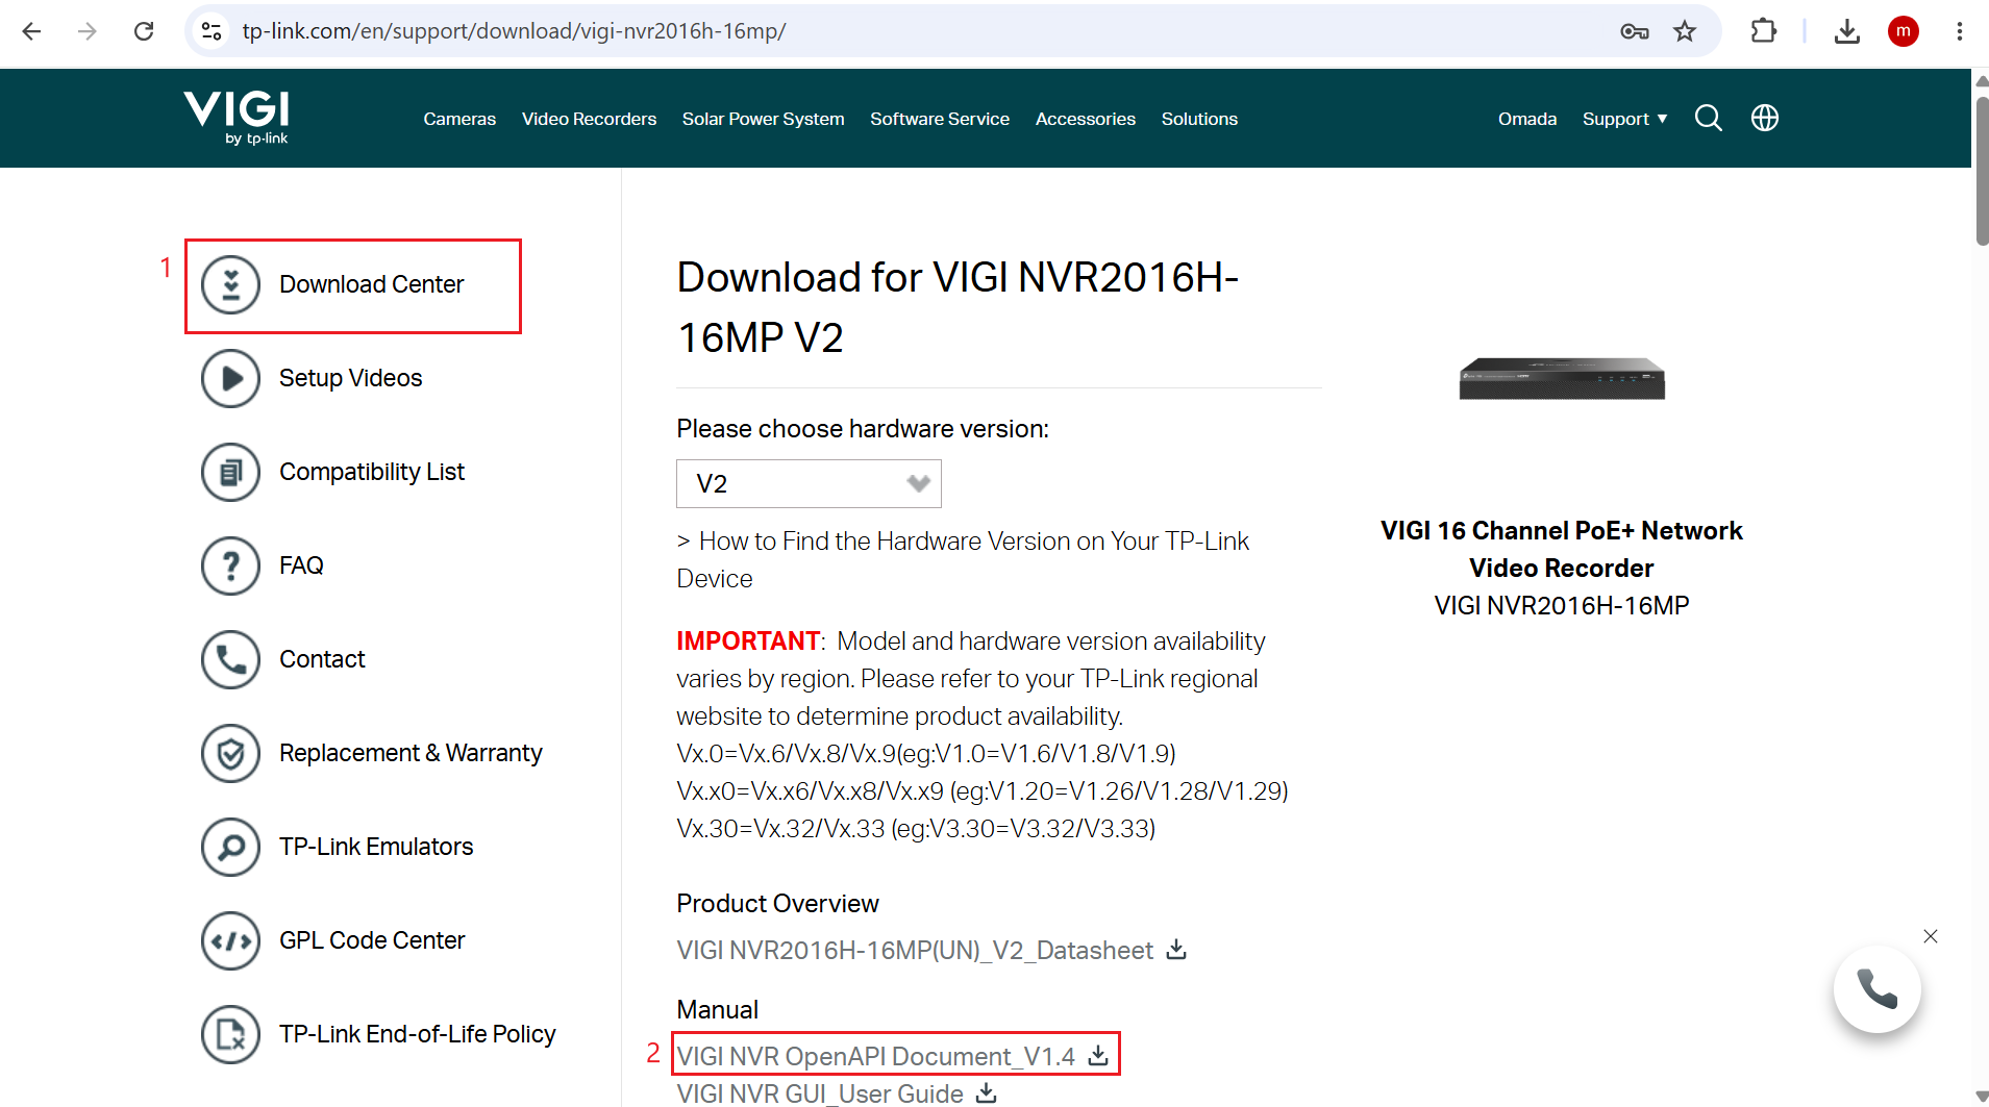Click the Replacement & Warranty shield icon
The width and height of the screenshot is (1989, 1107).
[x=230, y=753]
